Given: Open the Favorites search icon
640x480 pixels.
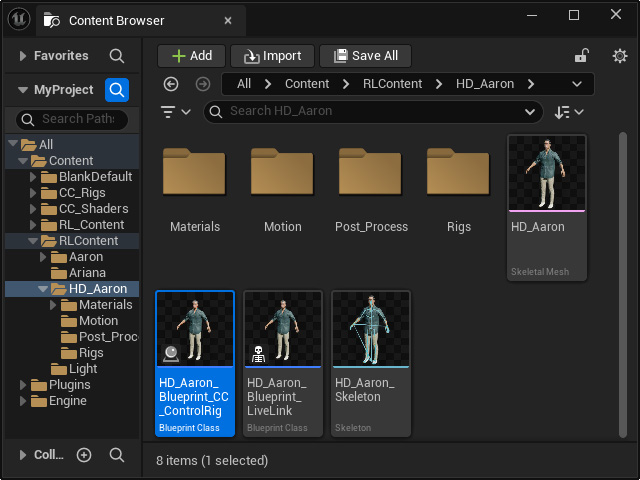Looking at the screenshot, I should pos(117,56).
